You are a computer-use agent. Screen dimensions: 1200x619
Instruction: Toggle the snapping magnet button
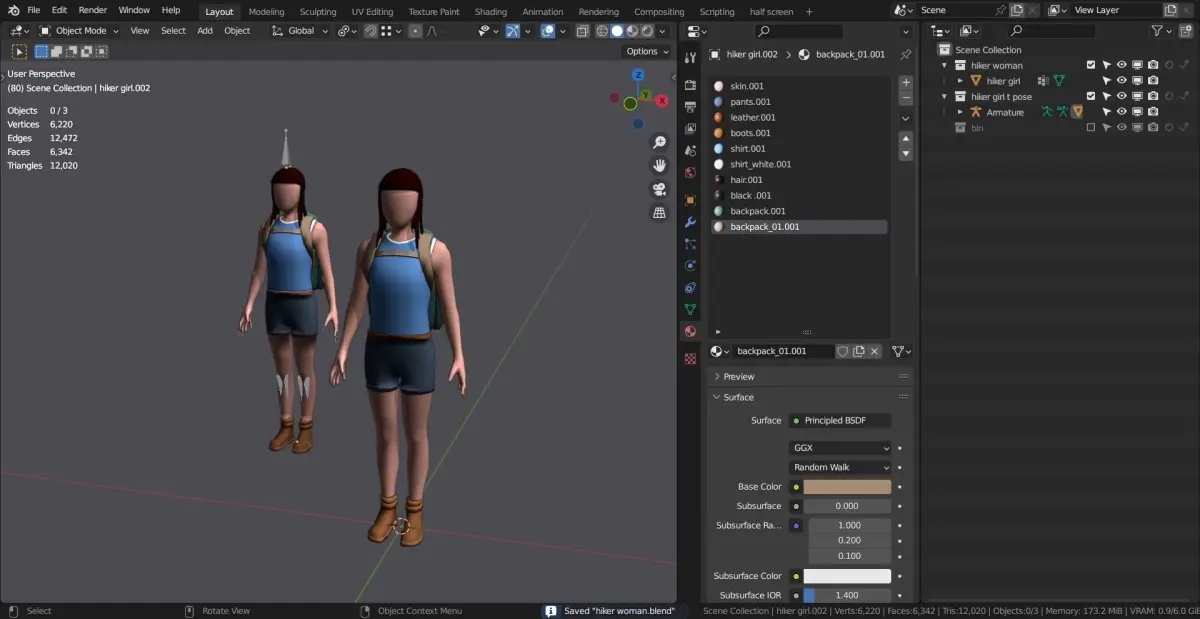[x=371, y=31]
